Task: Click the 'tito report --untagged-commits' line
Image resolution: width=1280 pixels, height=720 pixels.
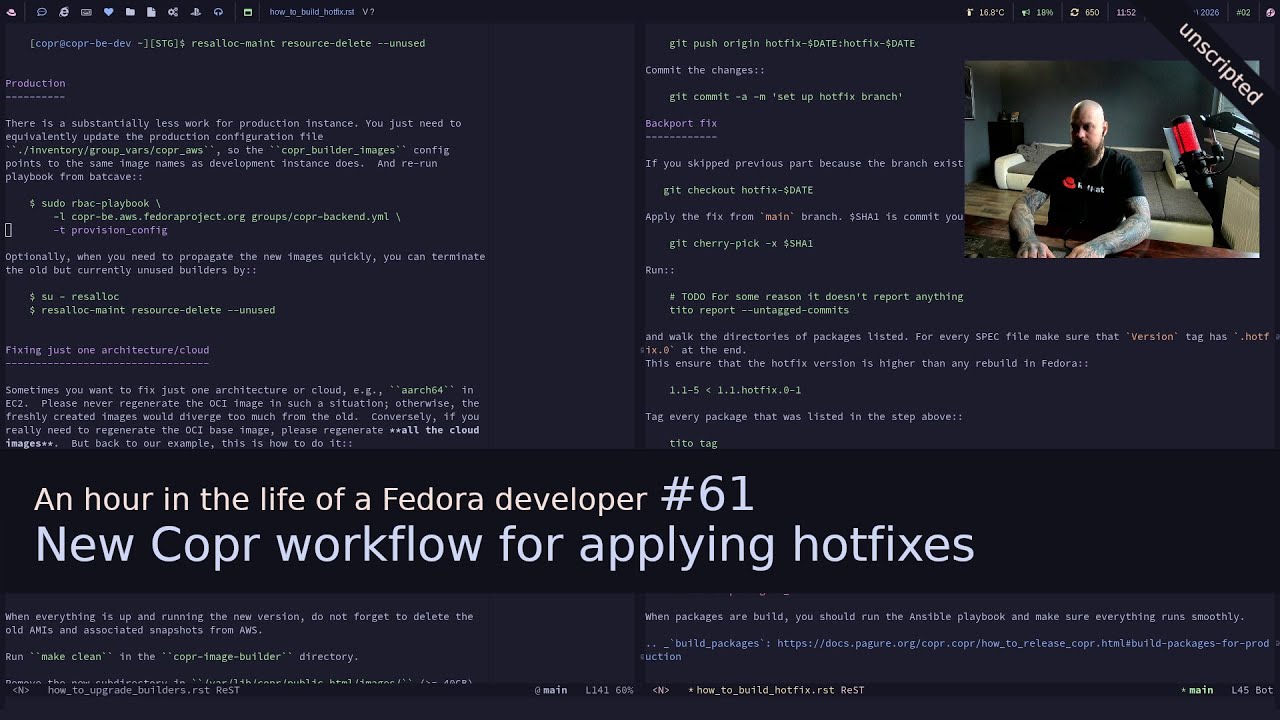Action: (x=759, y=310)
